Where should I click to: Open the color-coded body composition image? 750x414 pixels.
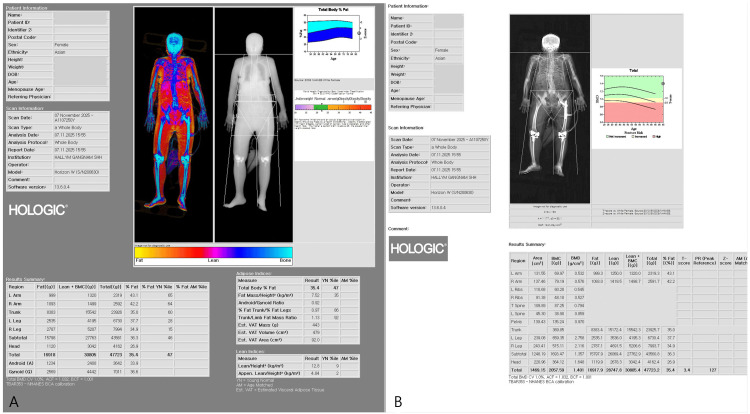click(x=174, y=124)
